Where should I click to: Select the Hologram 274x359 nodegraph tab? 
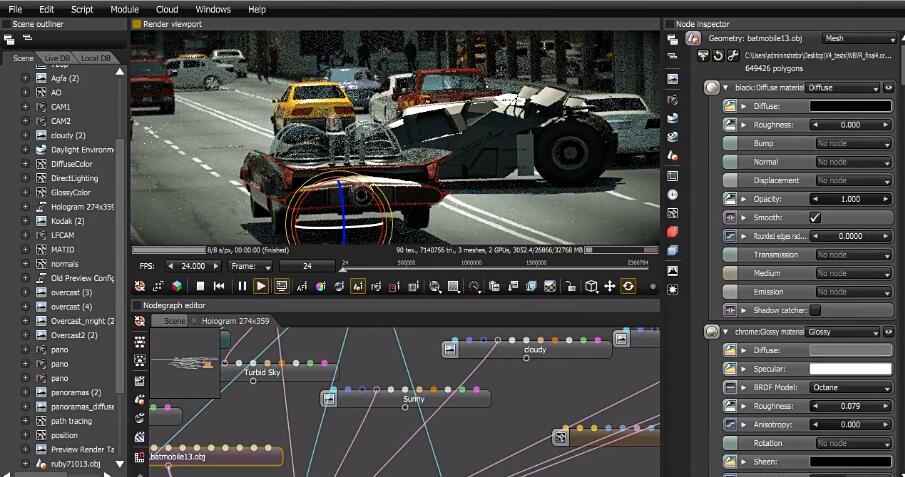pyautogui.click(x=235, y=321)
